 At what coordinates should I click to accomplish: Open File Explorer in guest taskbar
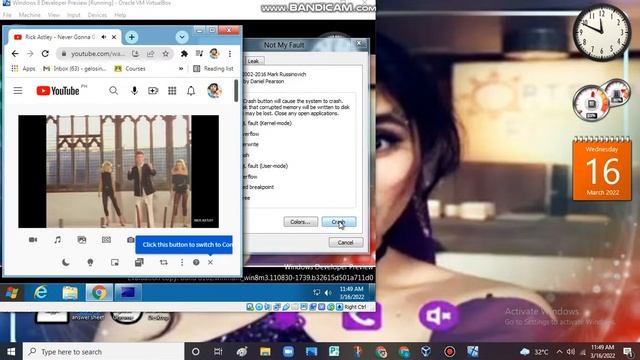[x=70, y=293]
